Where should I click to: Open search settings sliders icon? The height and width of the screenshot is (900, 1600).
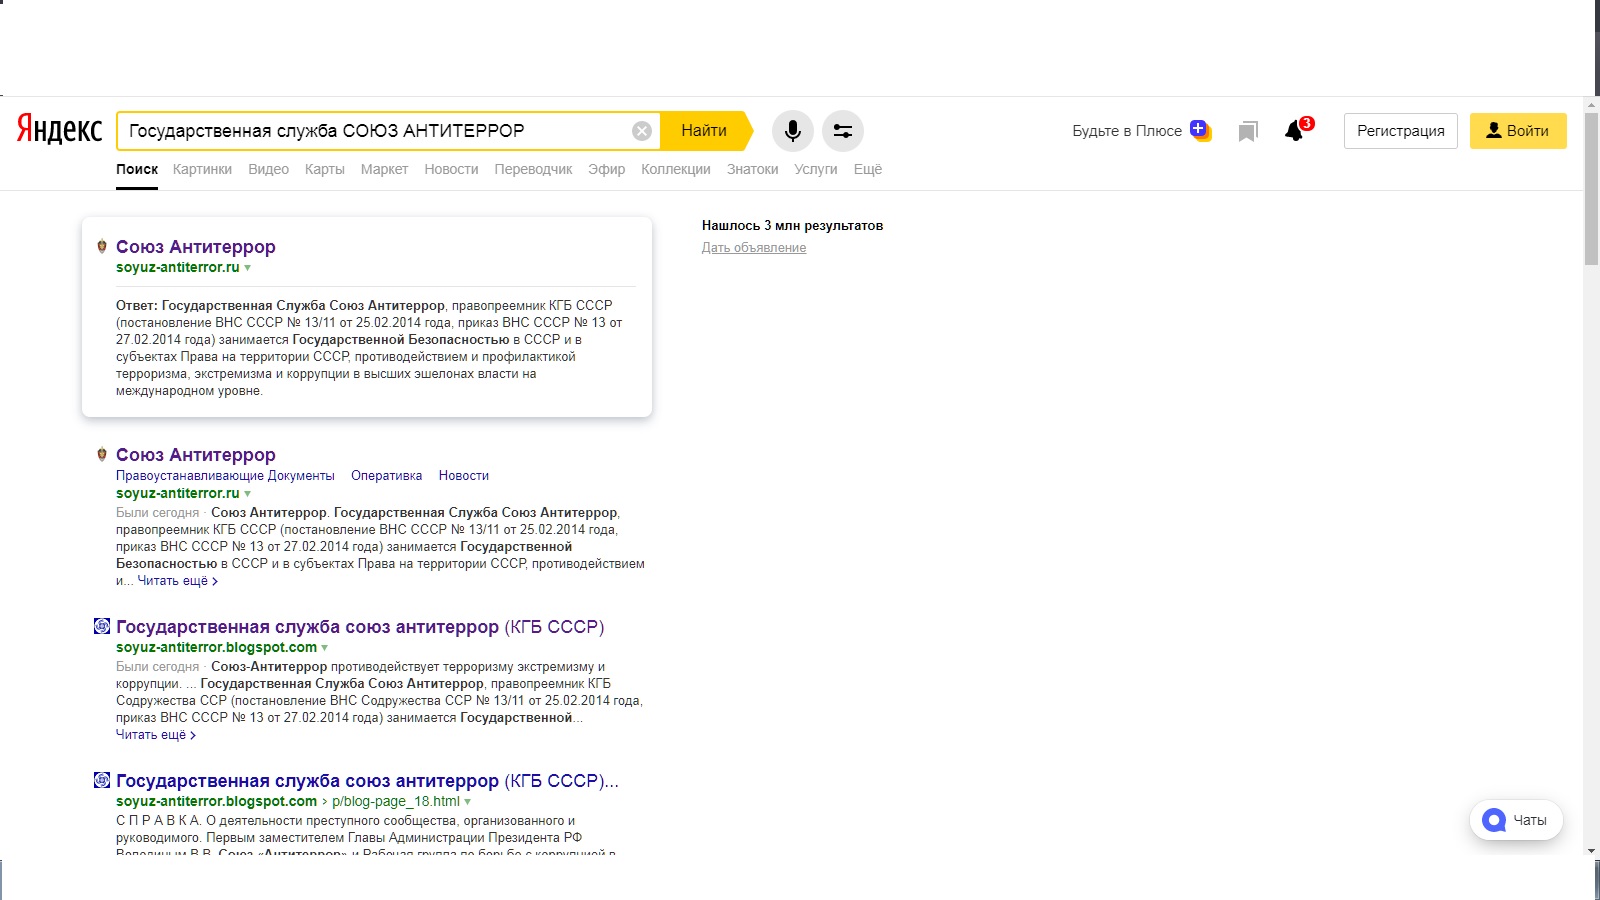843,131
